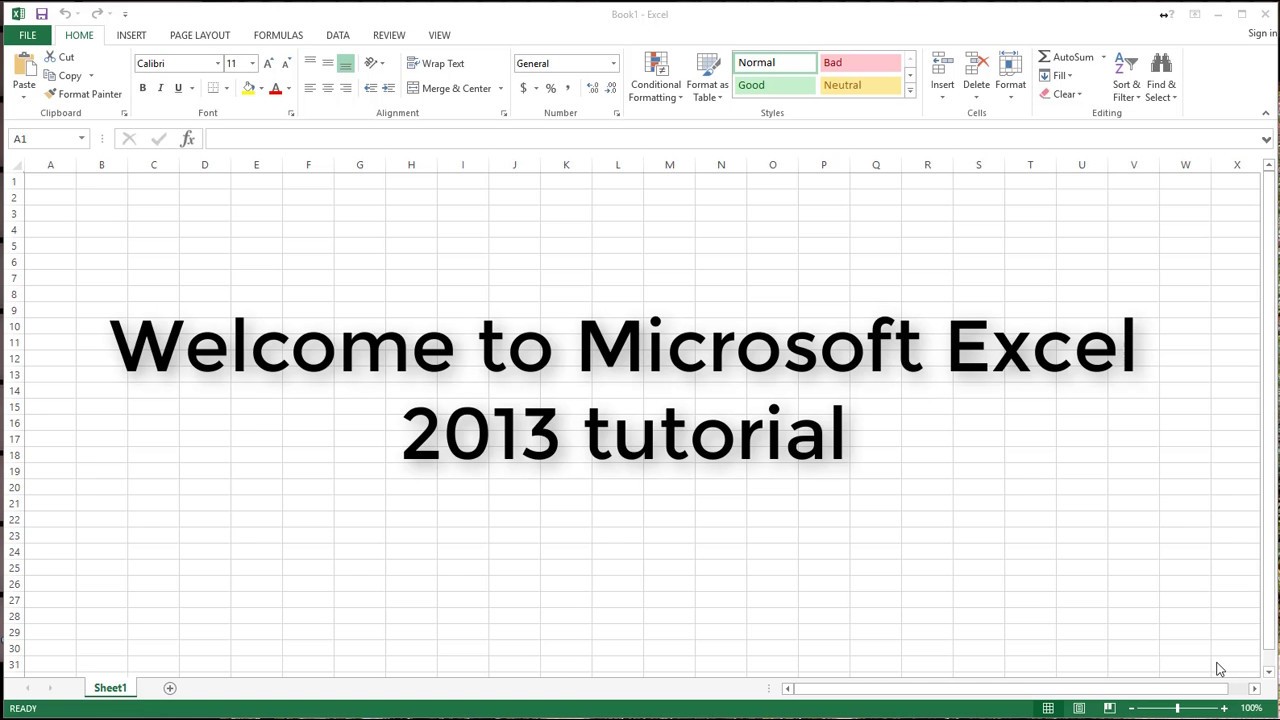Switch to the FORMULAS tab
Screen dimensions: 1280x720
[278, 35]
